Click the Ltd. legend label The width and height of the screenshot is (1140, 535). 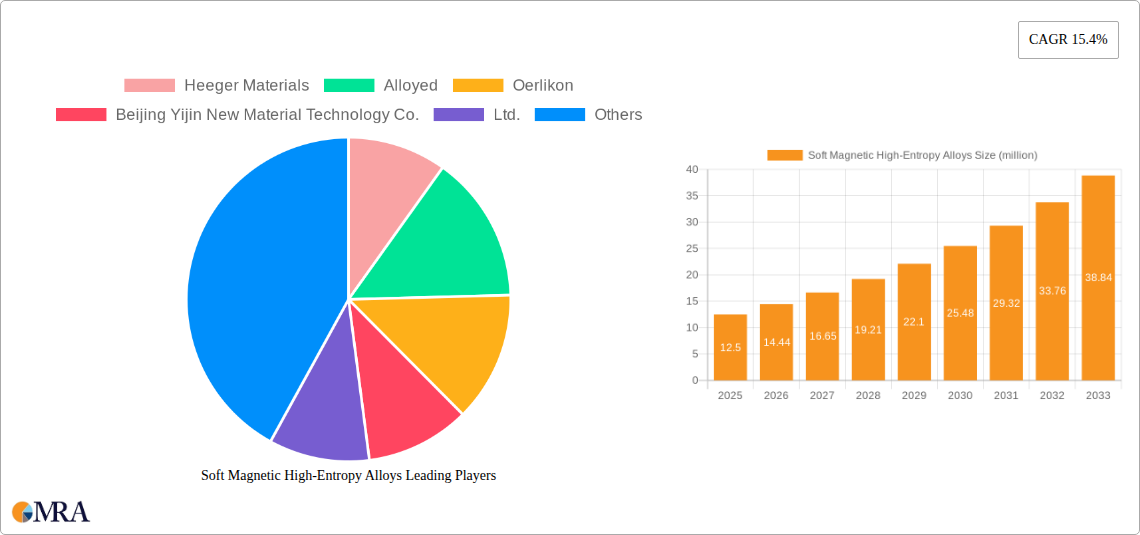tap(507, 115)
